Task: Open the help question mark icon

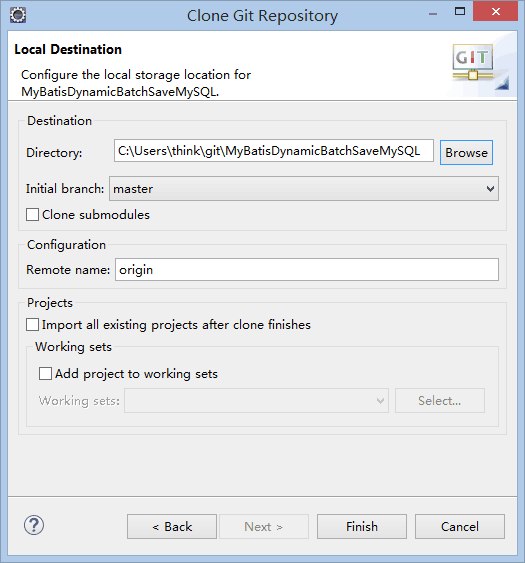Action: click(x=34, y=526)
